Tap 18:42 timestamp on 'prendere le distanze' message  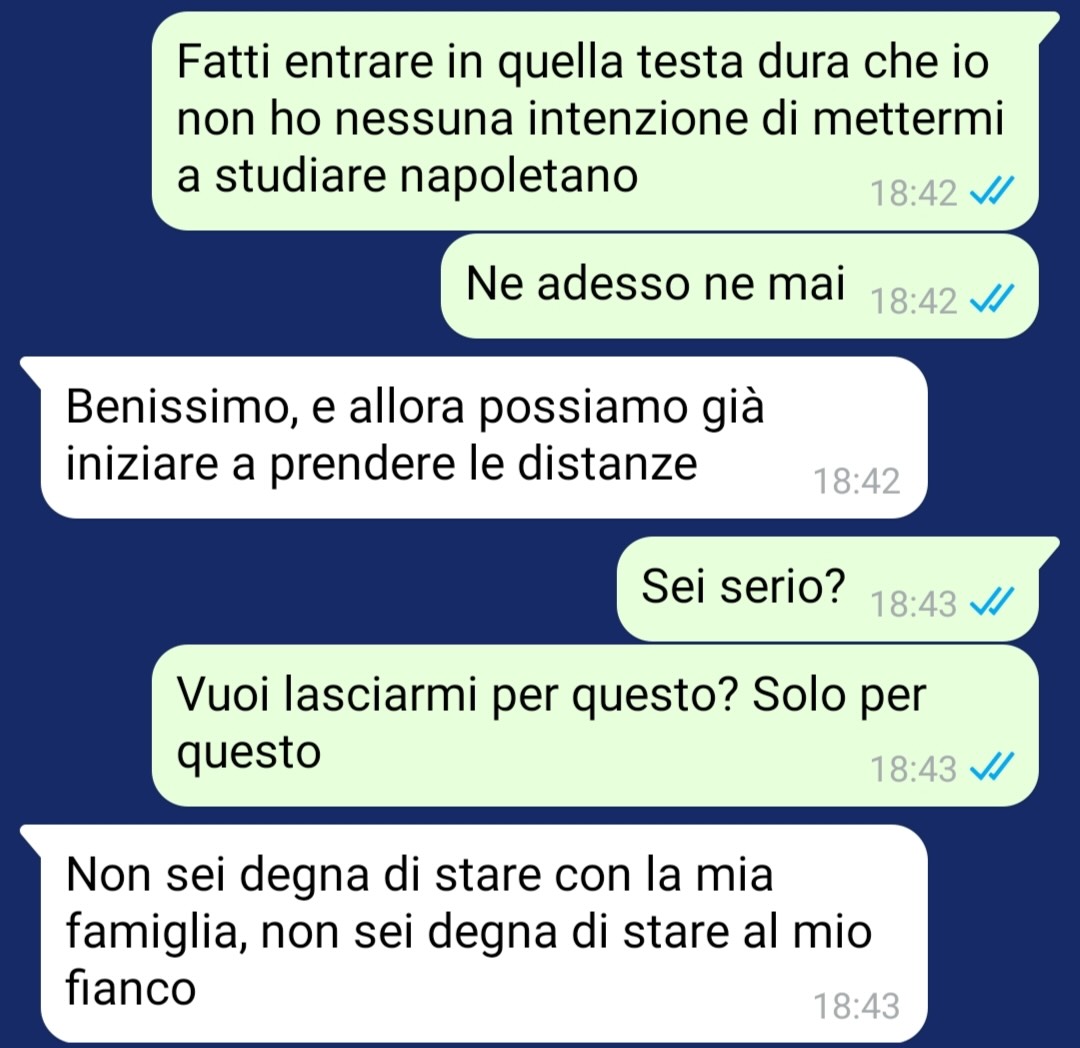(857, 481)
